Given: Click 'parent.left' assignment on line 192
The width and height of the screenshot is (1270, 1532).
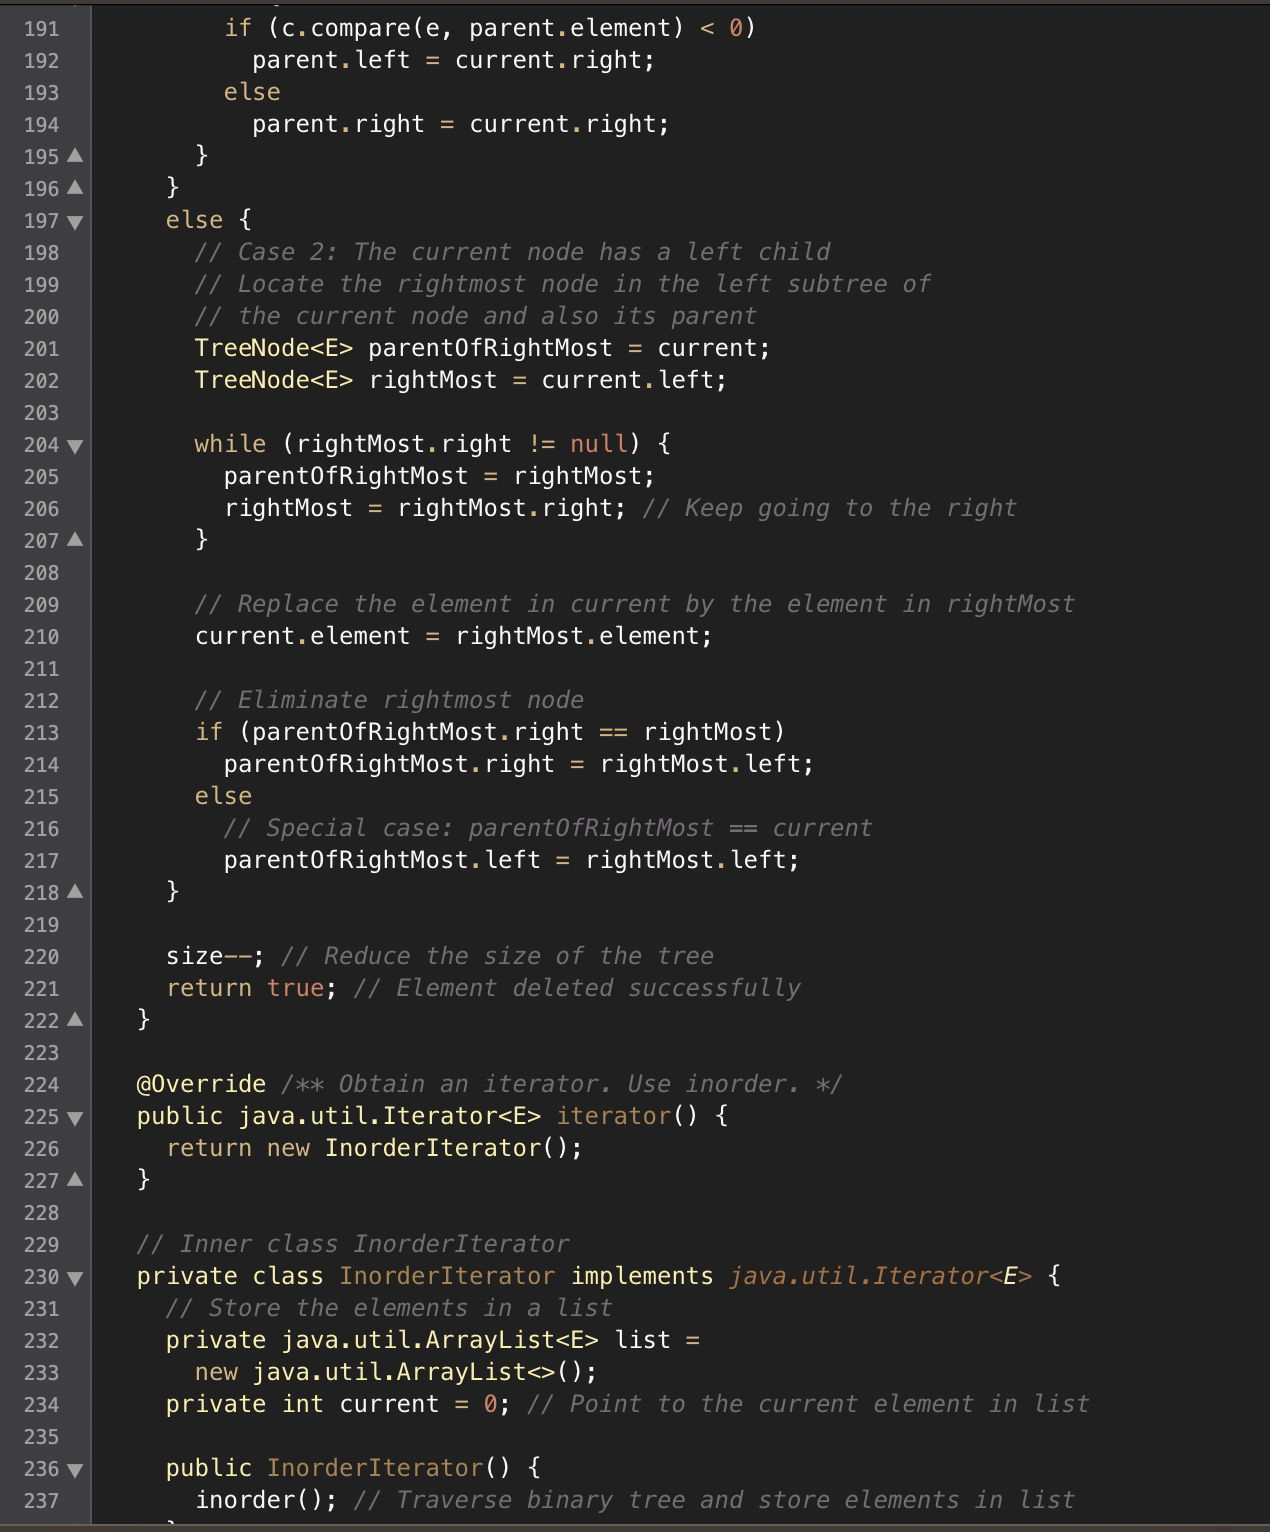Looking at the screenshot, I should tap(331, 60).
